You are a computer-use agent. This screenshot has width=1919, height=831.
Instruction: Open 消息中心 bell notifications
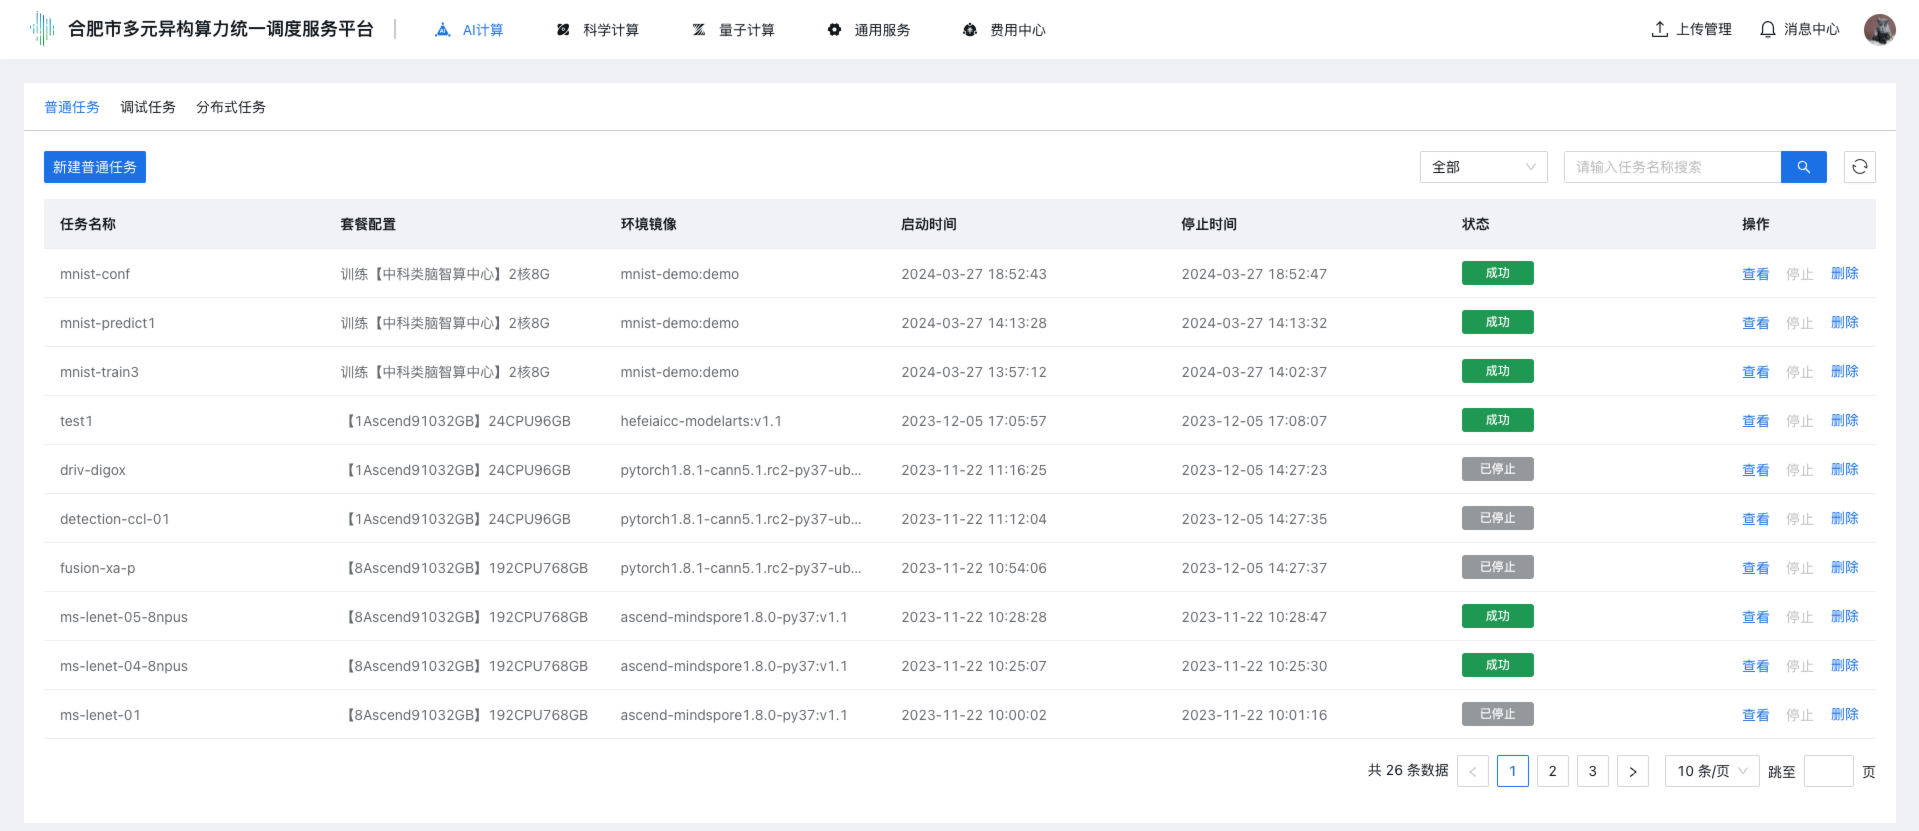[1768, 29]
